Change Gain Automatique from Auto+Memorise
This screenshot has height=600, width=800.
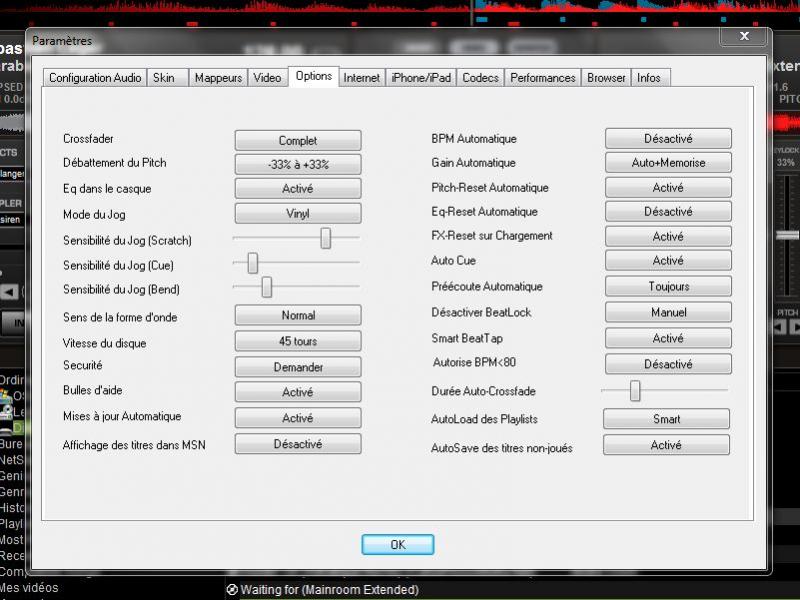(x=668, y=162)
